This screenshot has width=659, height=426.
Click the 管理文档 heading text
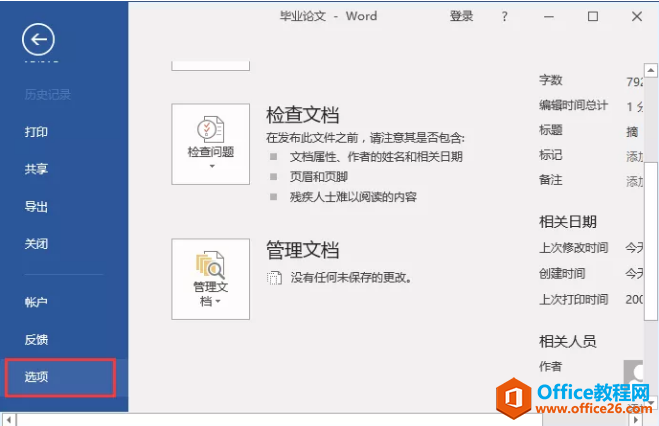[x=303, y=250]
